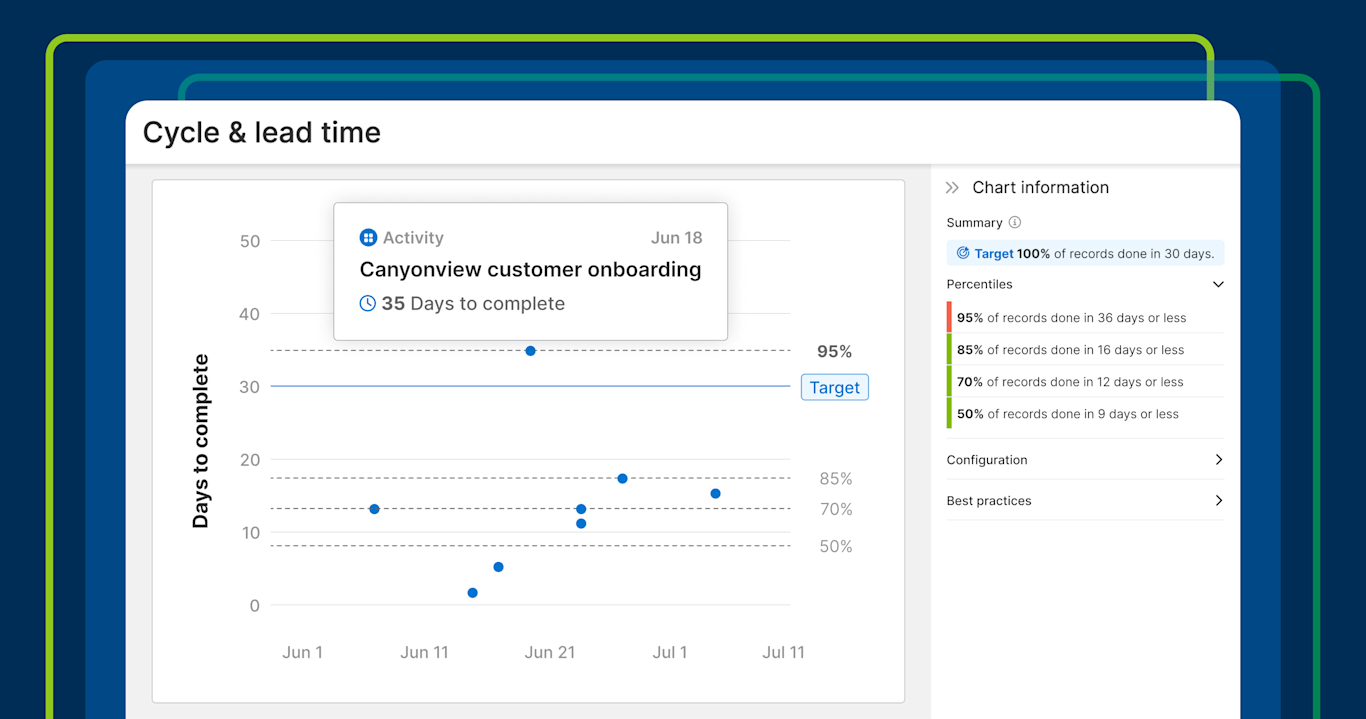Open the Summary info tooltip
This screenshot has width=1366, height=719.
[1015, 222]
